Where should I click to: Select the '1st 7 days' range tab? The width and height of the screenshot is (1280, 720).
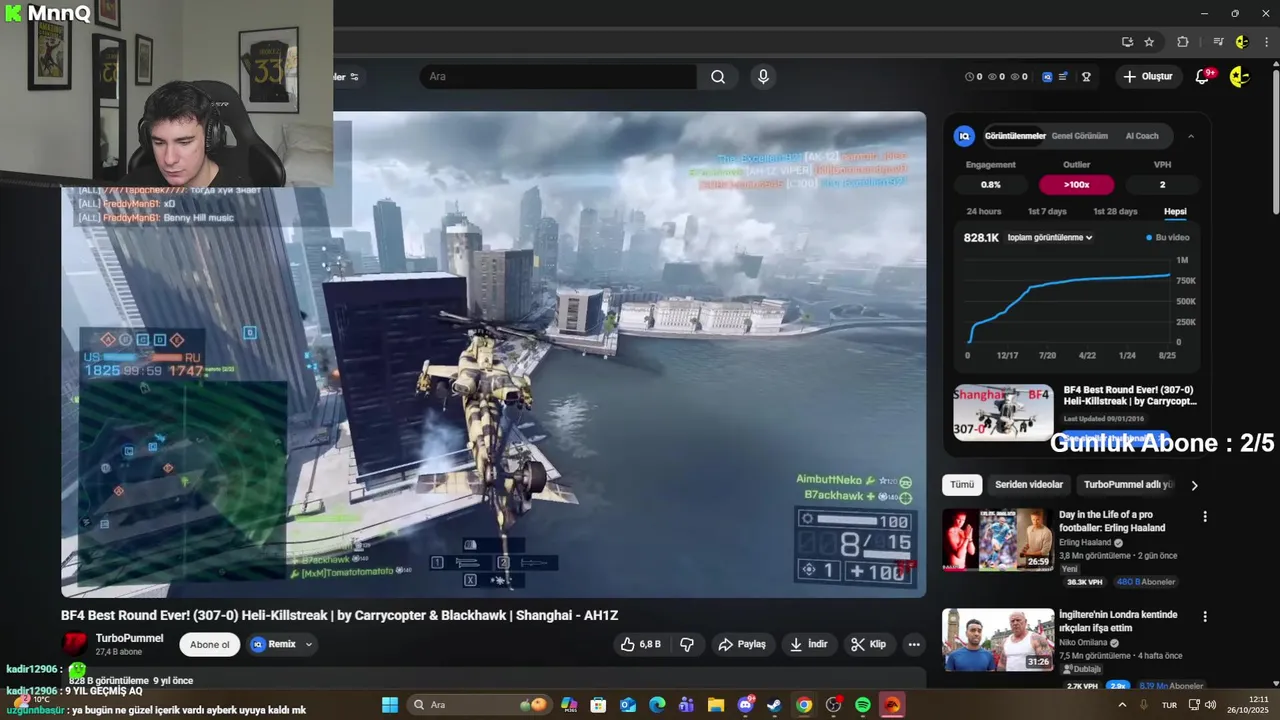[x=1047, y=212]
